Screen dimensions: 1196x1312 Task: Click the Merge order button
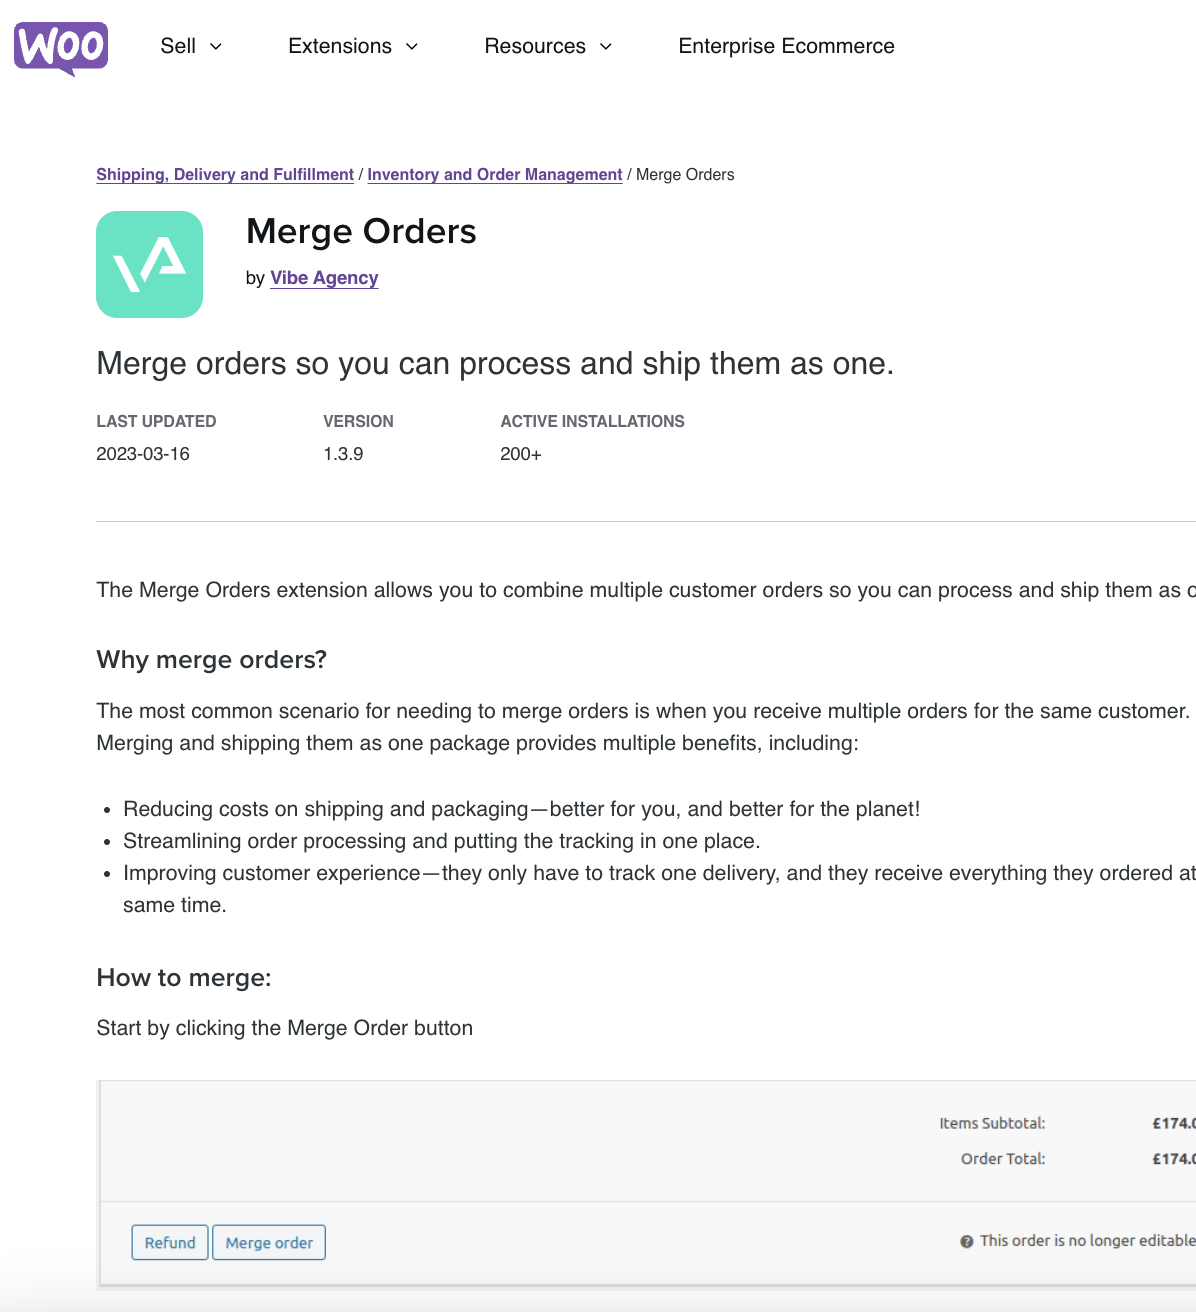tap(268, 1242)
